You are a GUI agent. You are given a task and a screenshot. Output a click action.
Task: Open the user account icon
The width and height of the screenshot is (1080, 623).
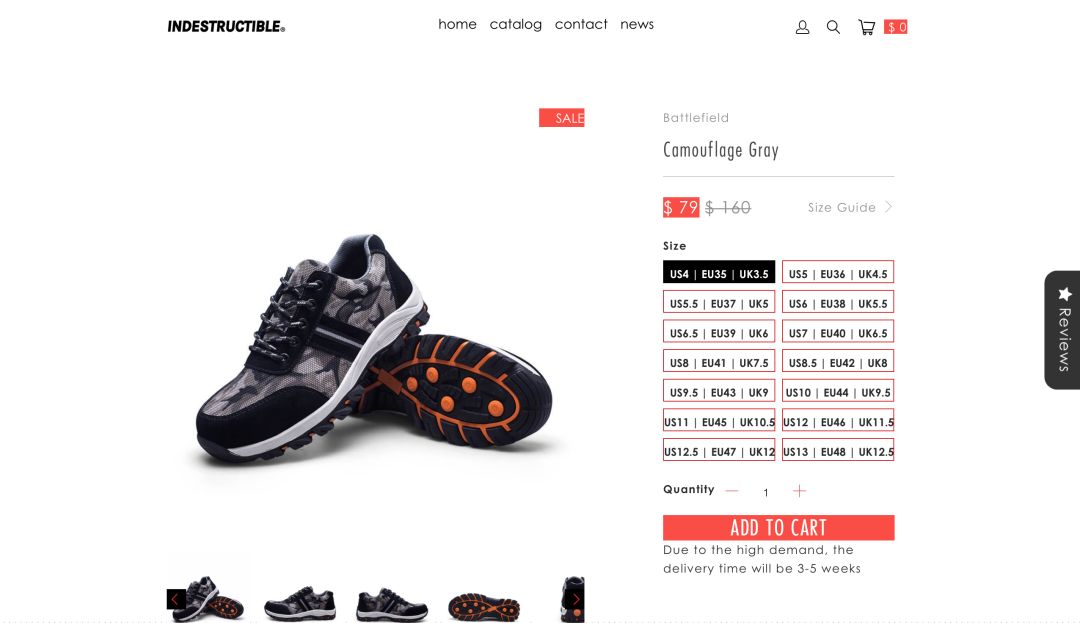pos(802,28)
